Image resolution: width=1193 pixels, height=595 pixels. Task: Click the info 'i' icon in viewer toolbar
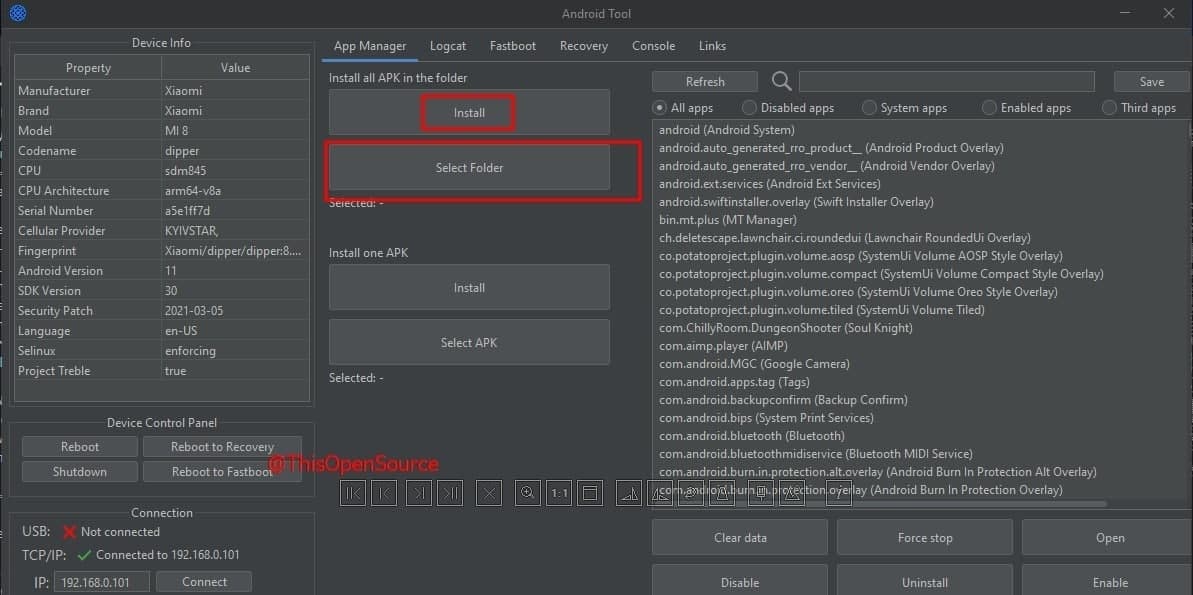click(838, 493)
